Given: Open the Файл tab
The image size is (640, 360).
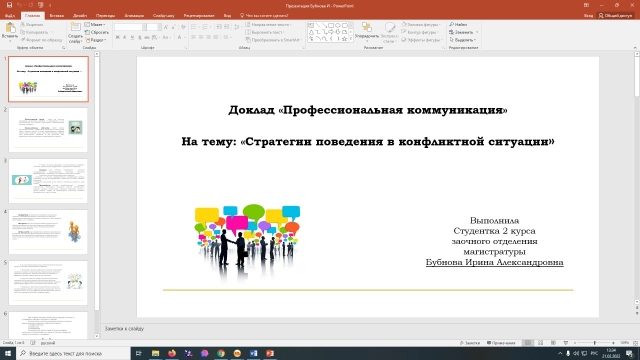Looking at the screenshot, I should [x=10, y=16].
